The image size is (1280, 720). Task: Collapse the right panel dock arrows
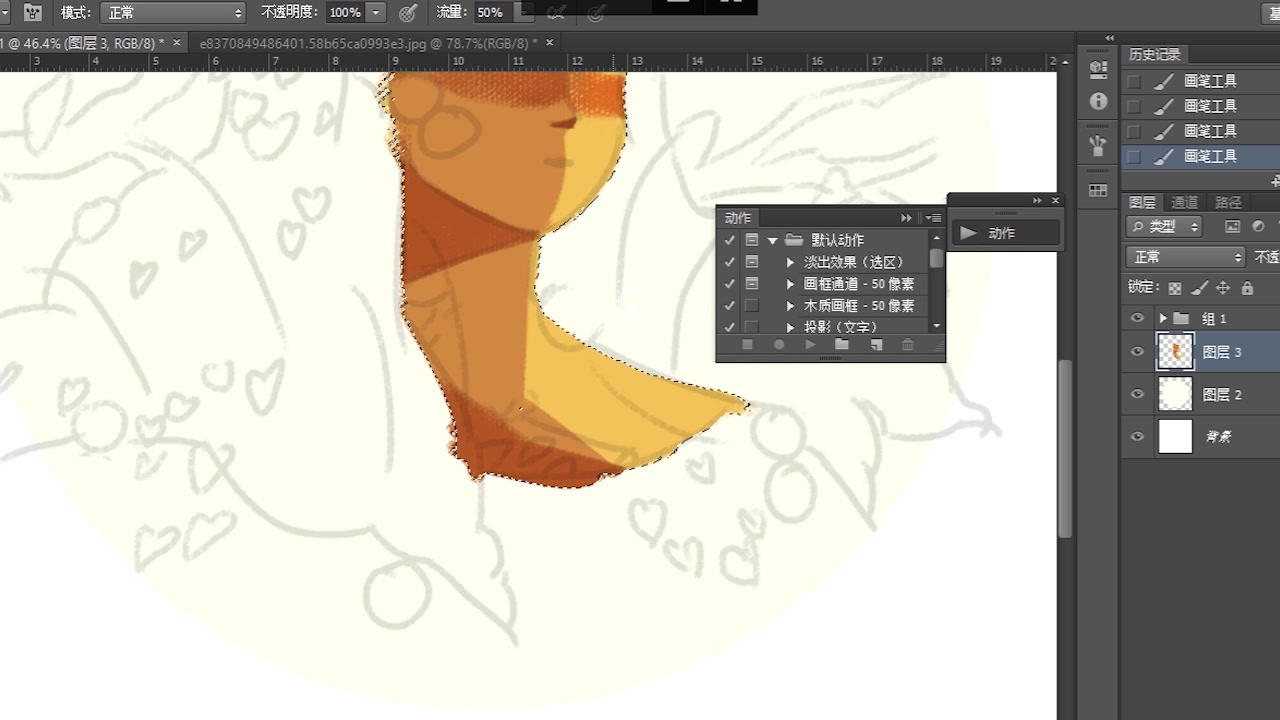1109,38
